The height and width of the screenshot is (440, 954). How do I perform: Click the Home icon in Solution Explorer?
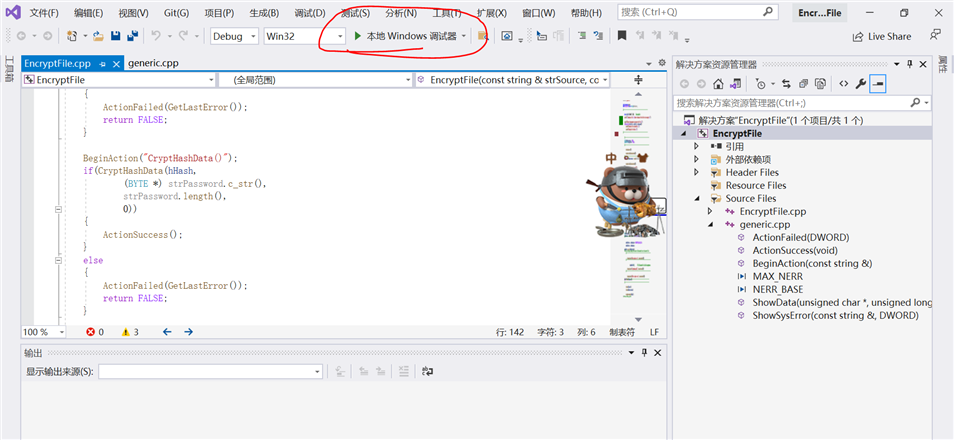click(718, 84)
